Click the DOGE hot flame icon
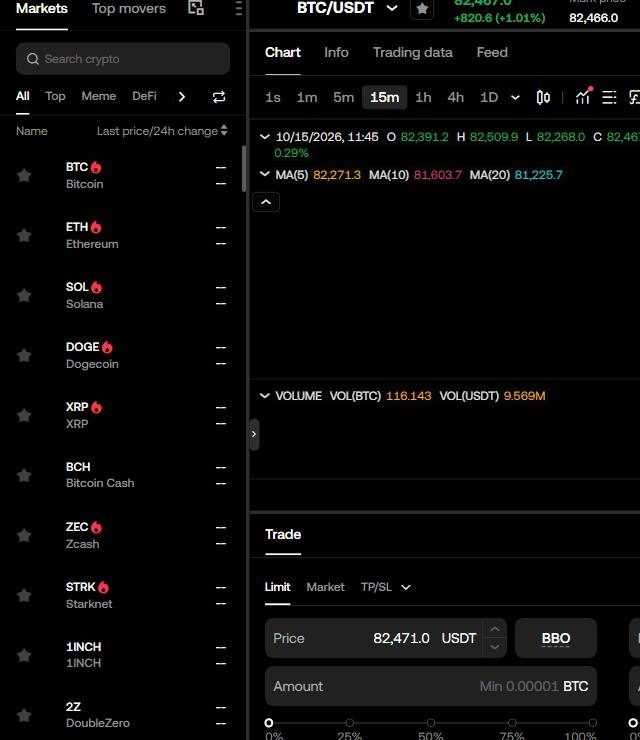The width and height of the screenshot is (640, 740). tap(108, 347)
